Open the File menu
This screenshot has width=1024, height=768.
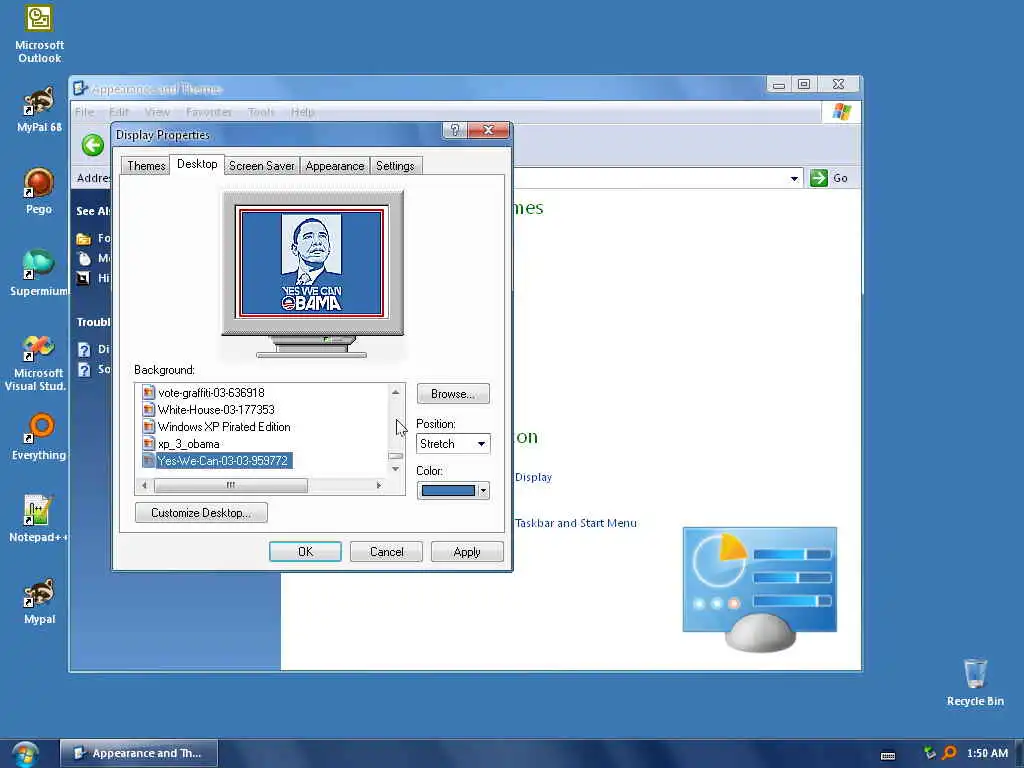click(x=85, y=112)
